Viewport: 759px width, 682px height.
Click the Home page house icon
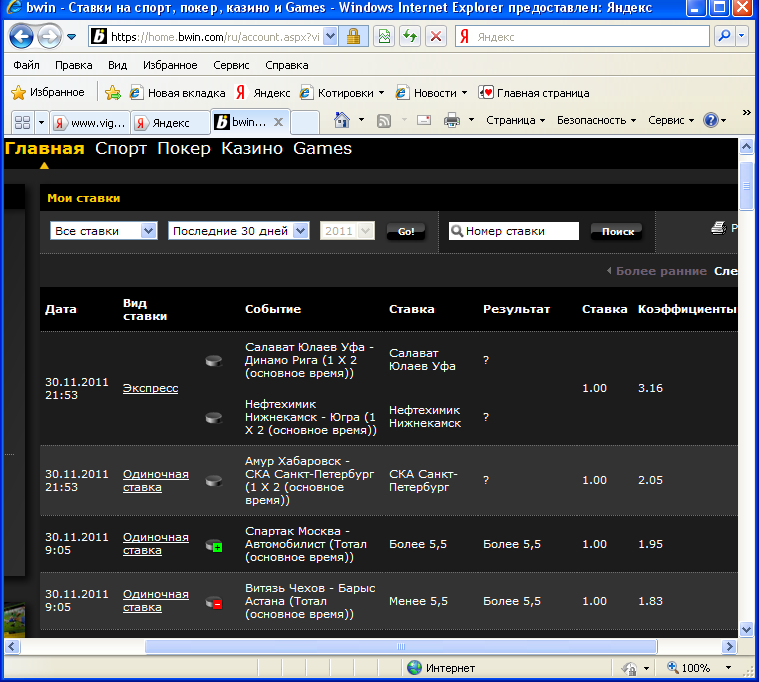(342, 120)
